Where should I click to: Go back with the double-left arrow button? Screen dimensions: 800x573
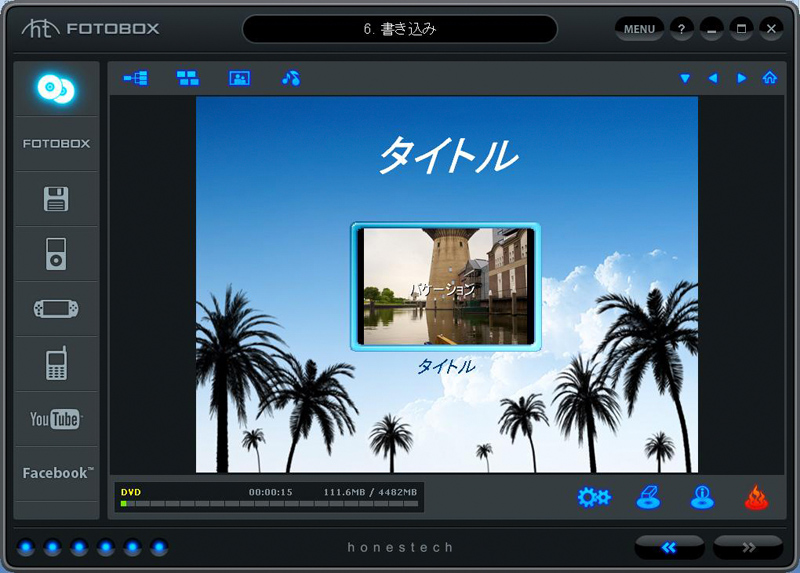669,547
